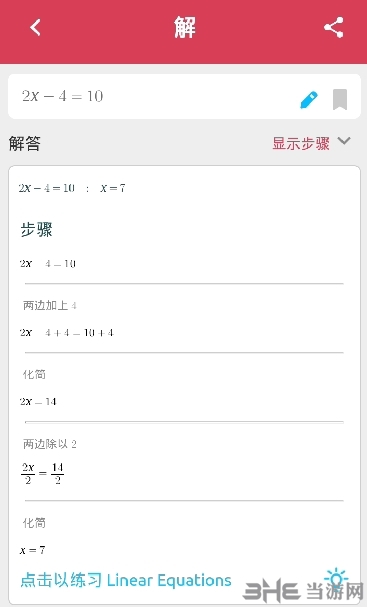The height and width of the screenshot is (607, 367).
Task: Select the 2x = 14 simplified equation
Action: [x=38, y=401]
